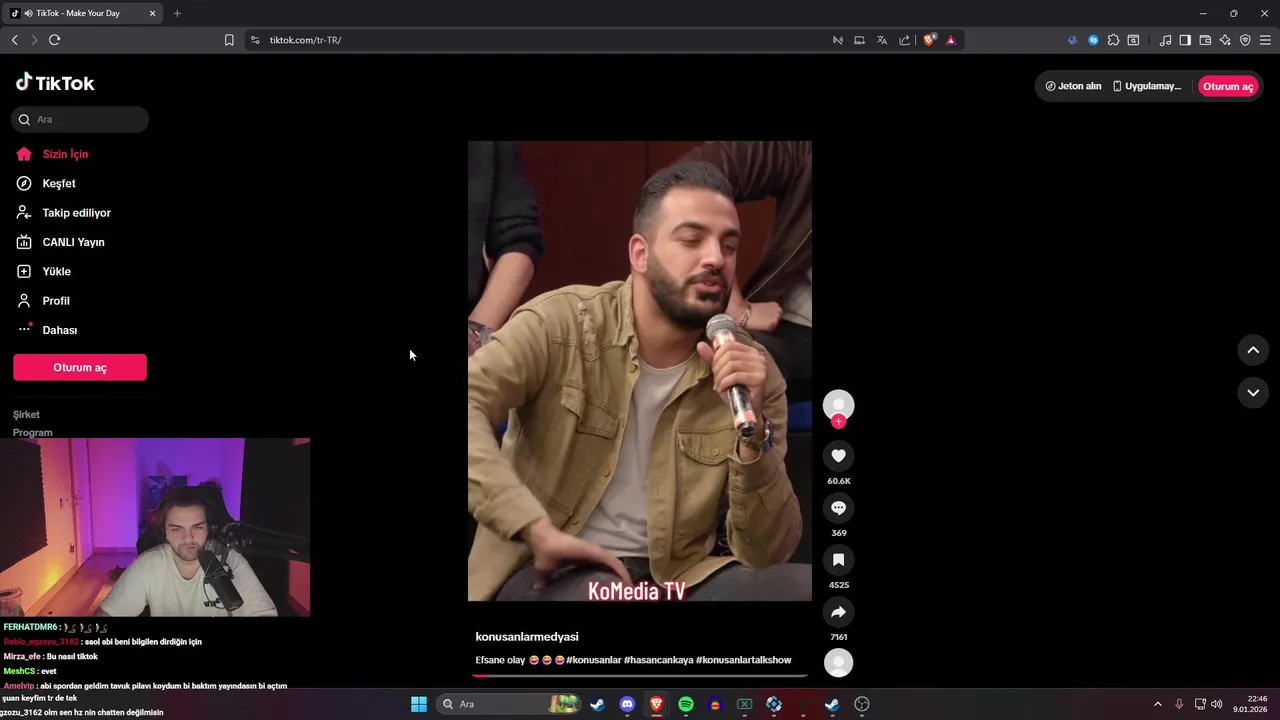
Task: Click taskbar volume speaker icon
Action: pos(1217,704)
